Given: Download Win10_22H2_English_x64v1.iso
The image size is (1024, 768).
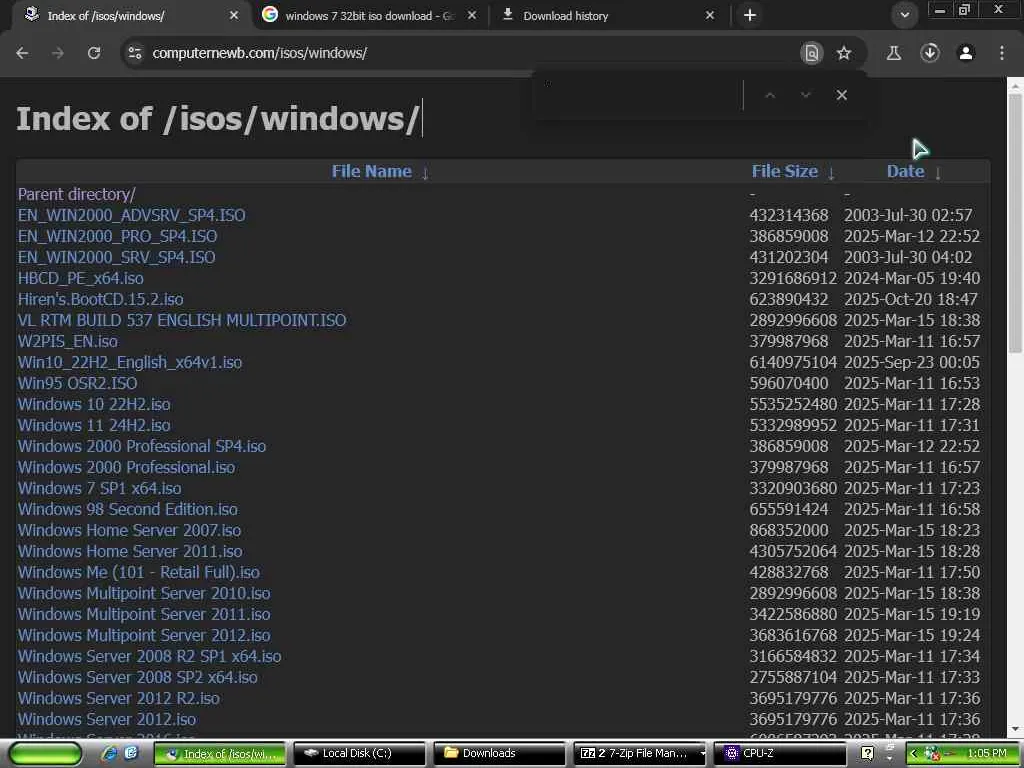Looking at the screenshot, I should (x=130, y=362).
